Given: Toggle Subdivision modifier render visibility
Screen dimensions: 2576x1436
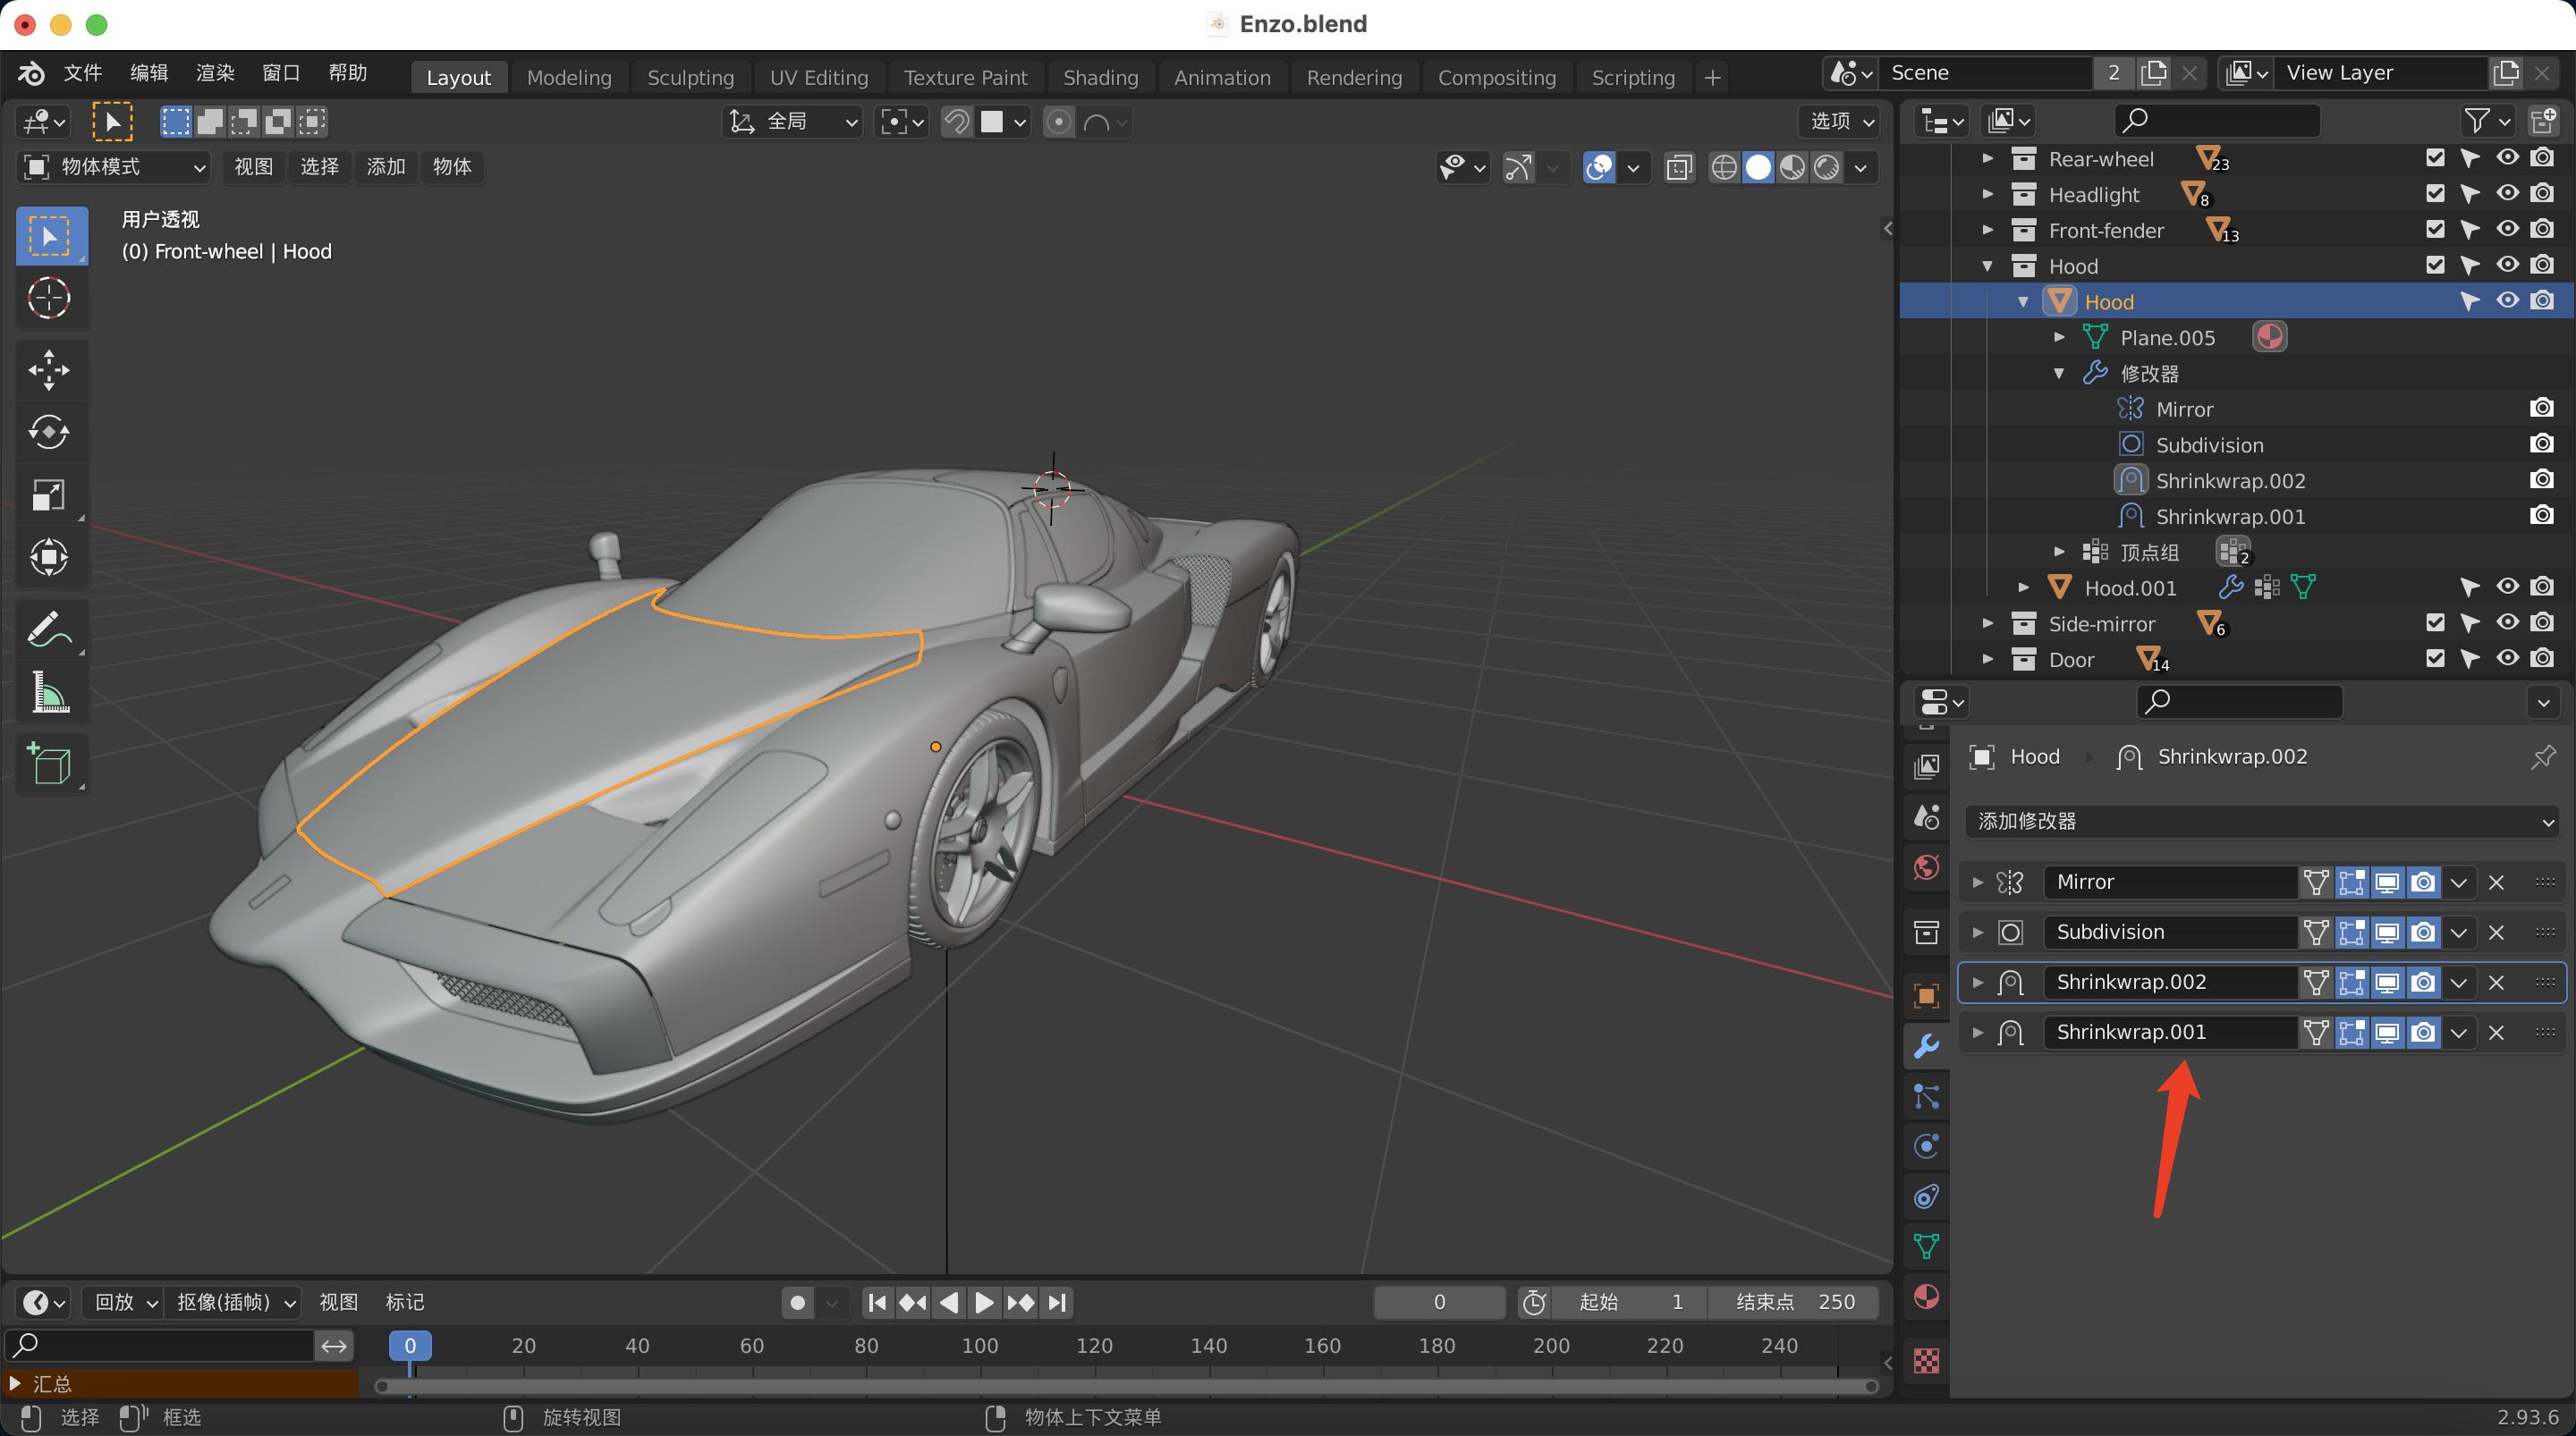Looking at the screenshot, I should point(2422,932).
